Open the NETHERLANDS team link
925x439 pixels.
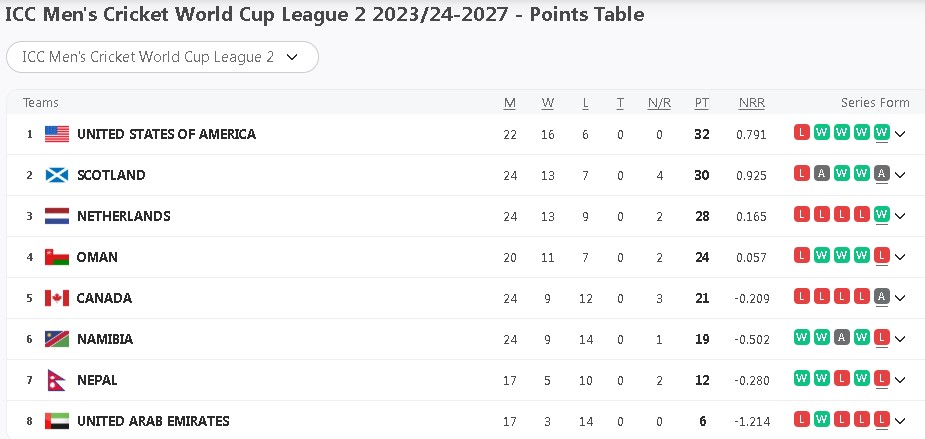pos(123,216)
